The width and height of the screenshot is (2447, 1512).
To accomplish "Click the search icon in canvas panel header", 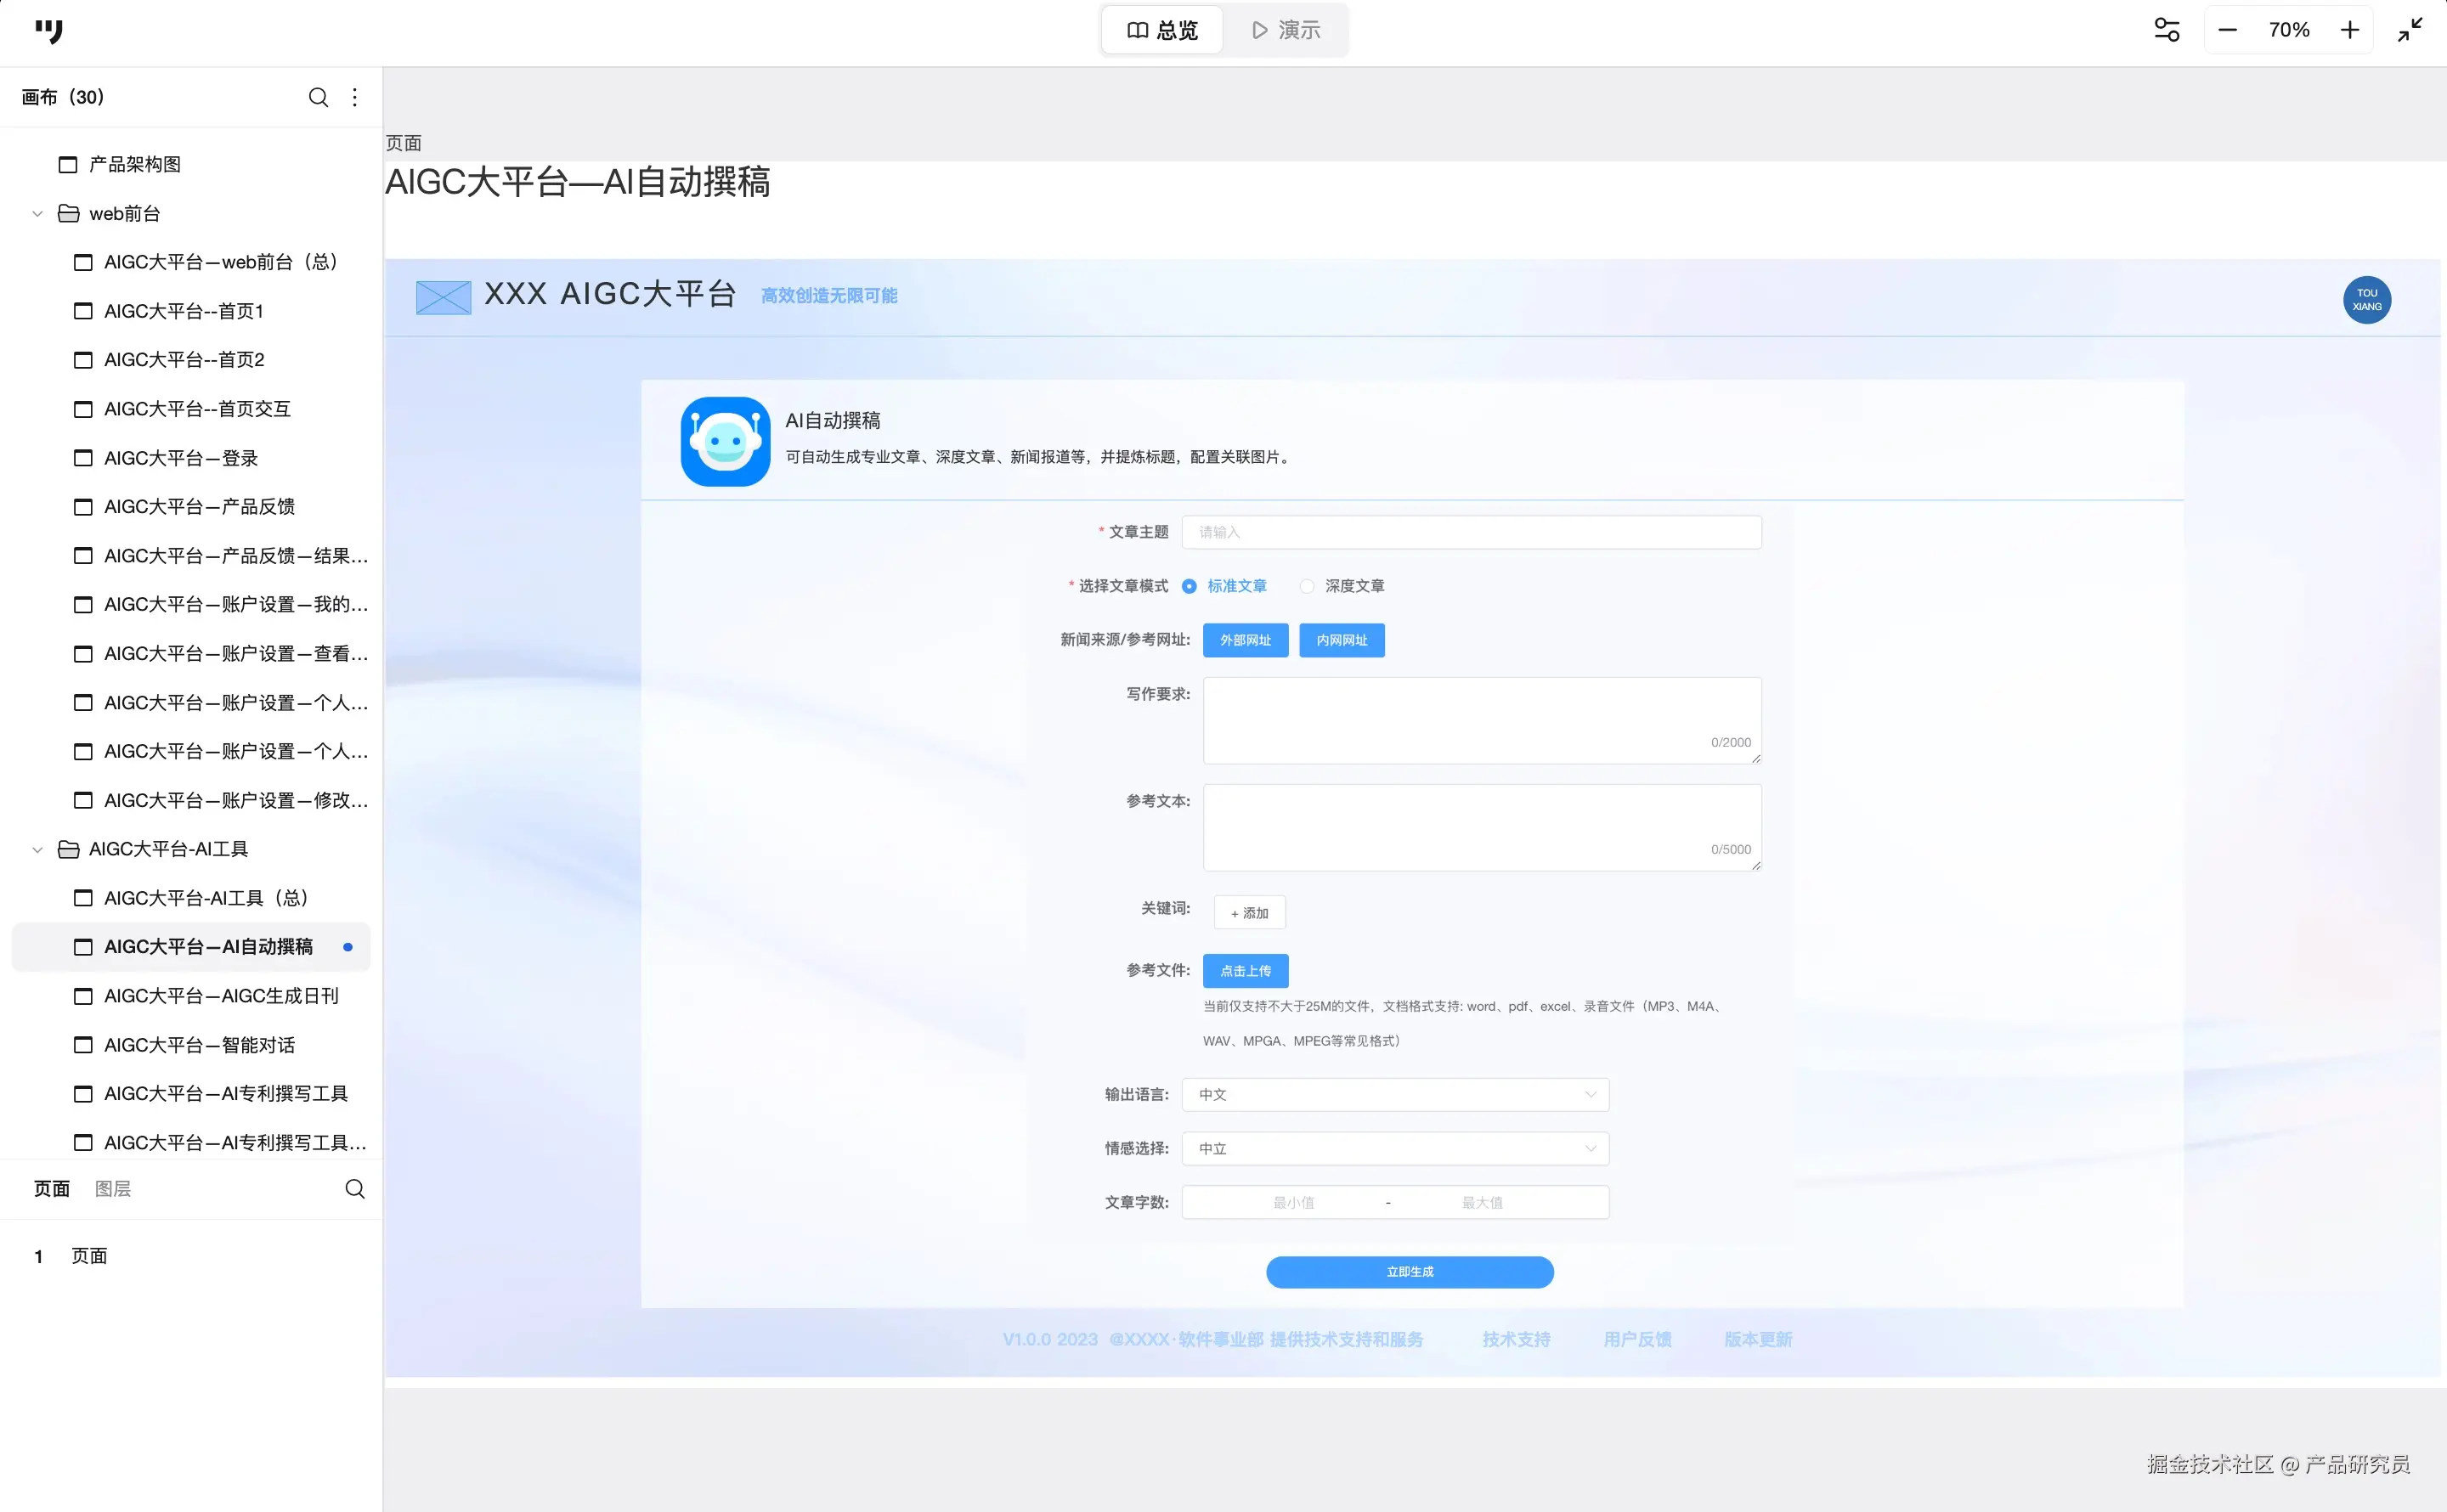I will pos(318,97).
